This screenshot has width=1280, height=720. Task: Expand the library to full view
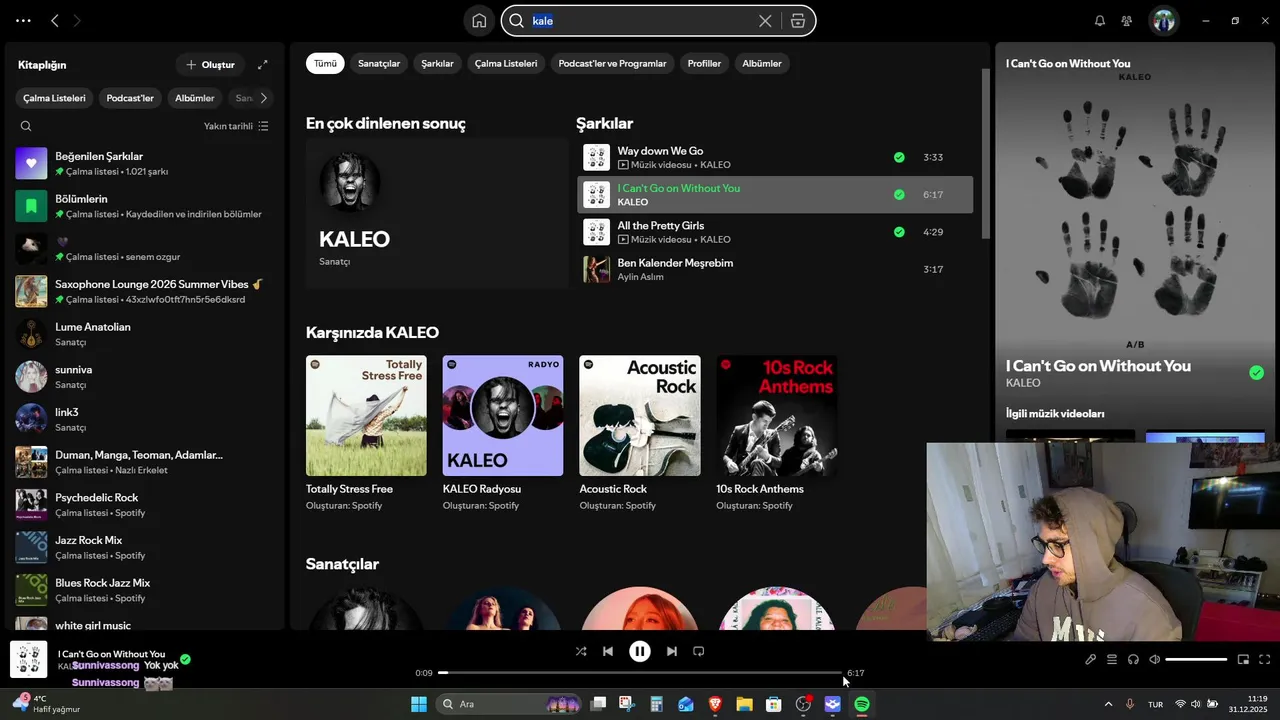click(x=263, y=65)
